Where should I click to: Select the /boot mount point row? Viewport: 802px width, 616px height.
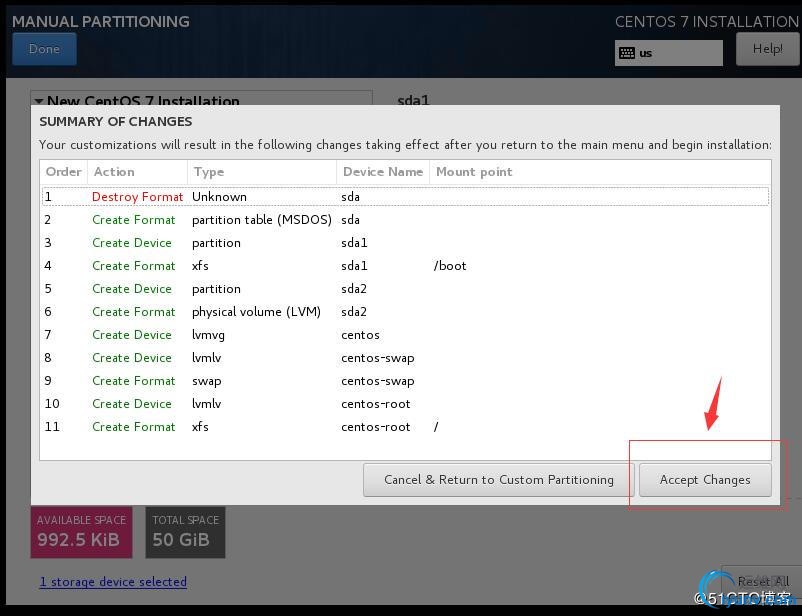click(x=405, y=266)
